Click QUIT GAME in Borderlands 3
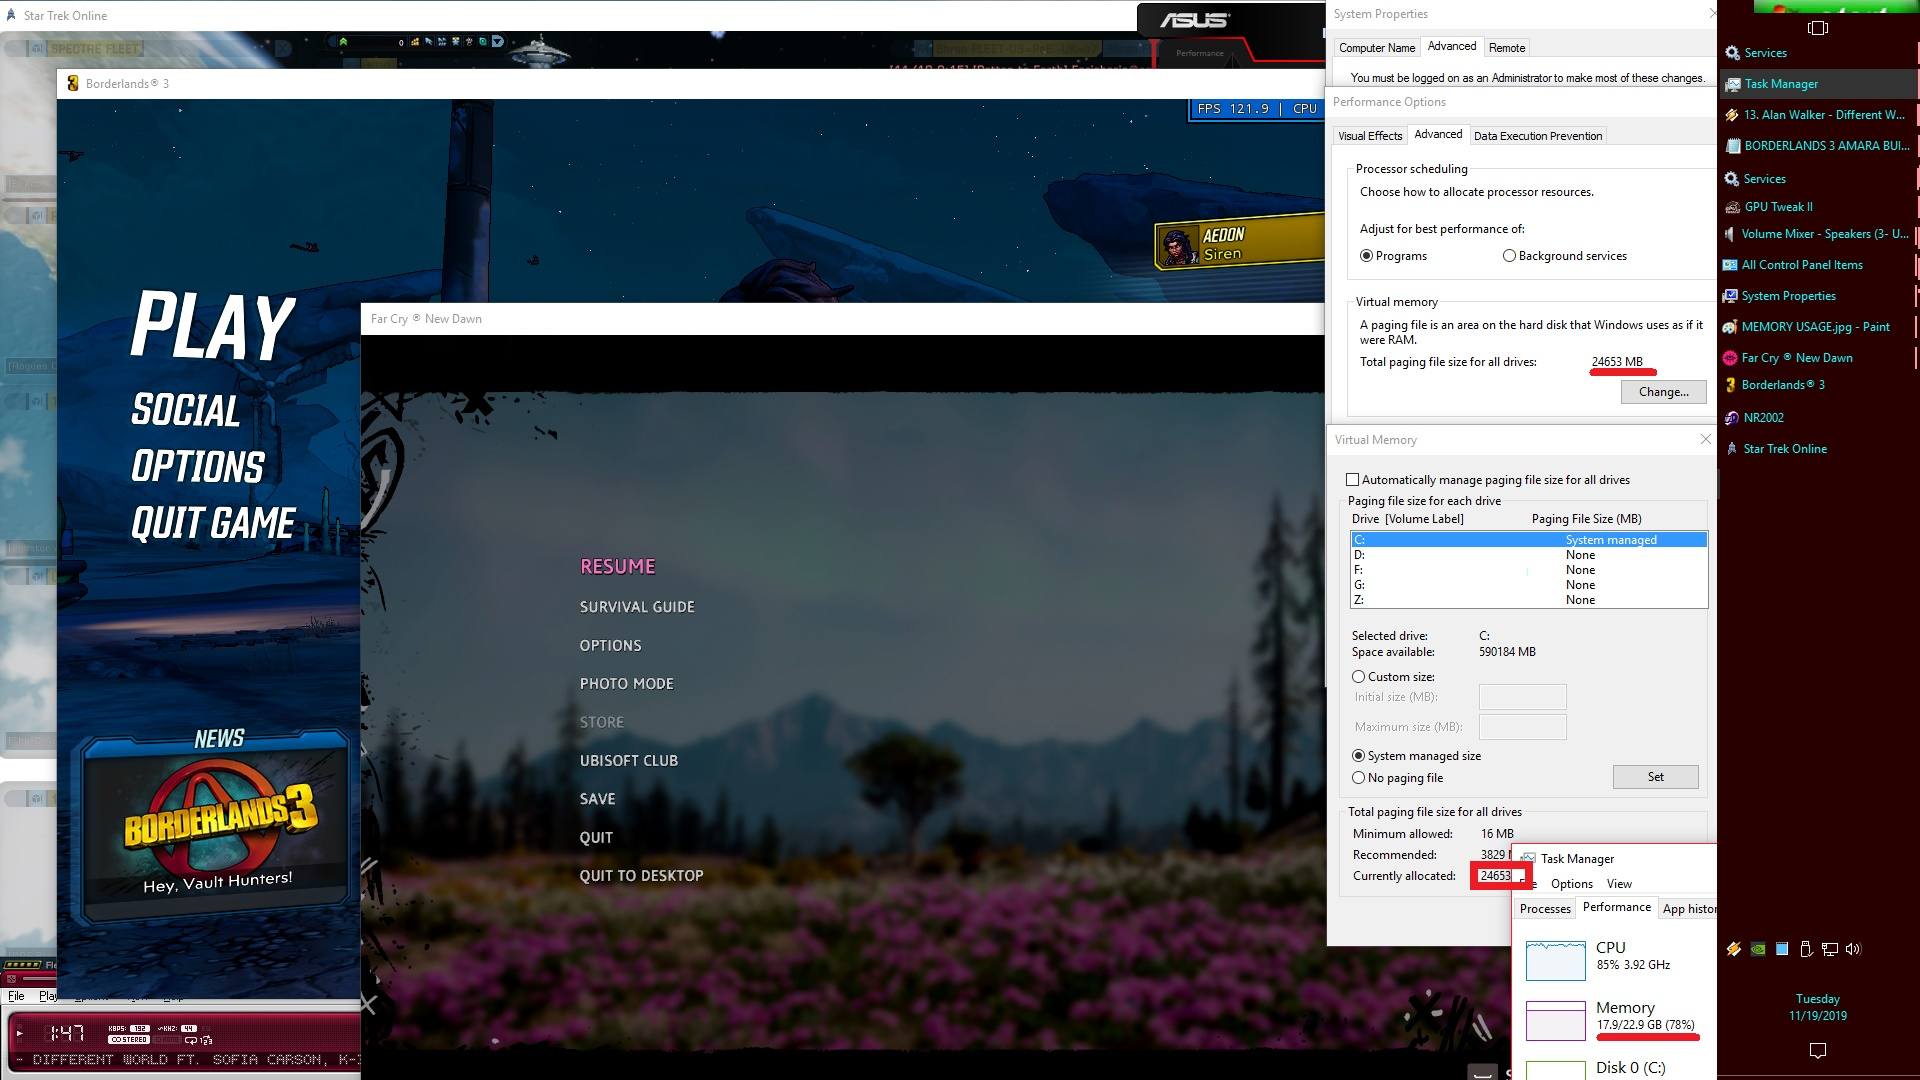 click(213, 523)
